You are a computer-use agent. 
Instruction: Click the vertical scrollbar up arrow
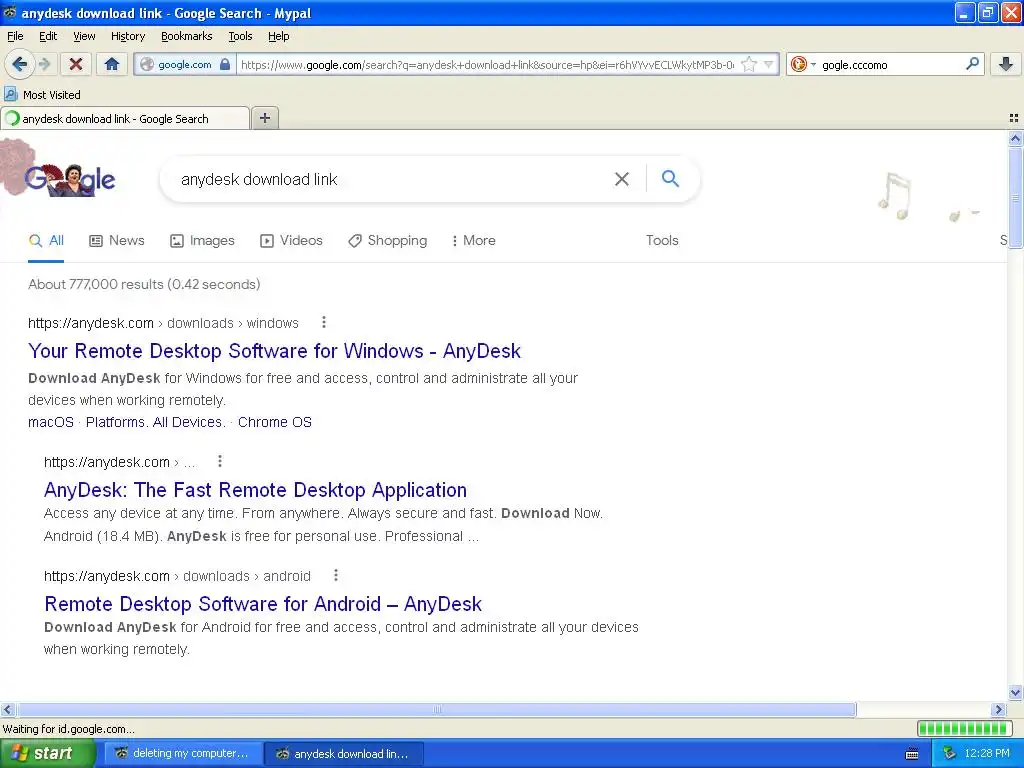pyautogui.click(x=1015, y=138)
